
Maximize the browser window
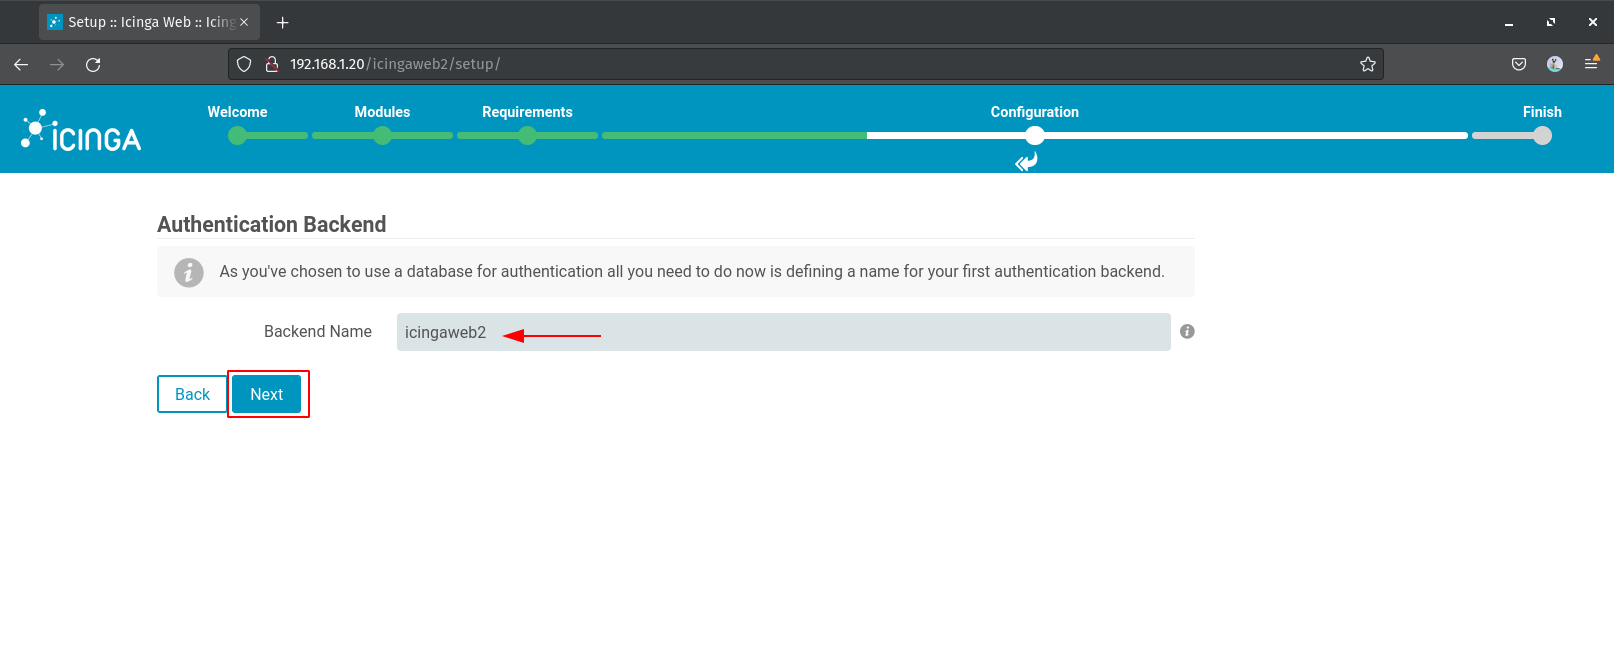pos(1551,22)
